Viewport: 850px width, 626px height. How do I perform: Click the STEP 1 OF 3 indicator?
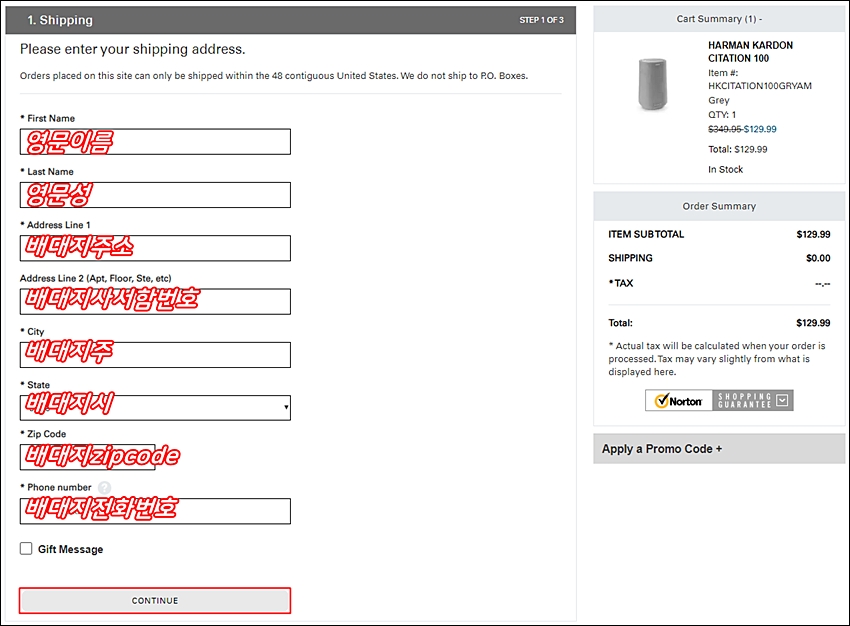click(x=542, y=20)
